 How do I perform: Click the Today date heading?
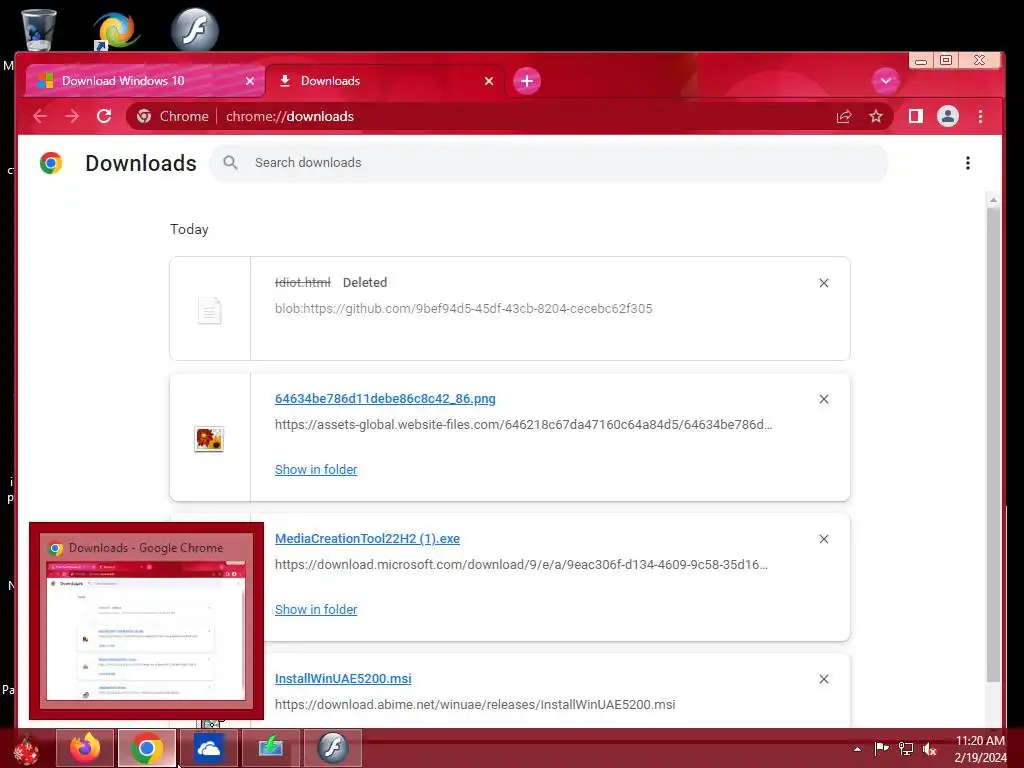point(189,229)
